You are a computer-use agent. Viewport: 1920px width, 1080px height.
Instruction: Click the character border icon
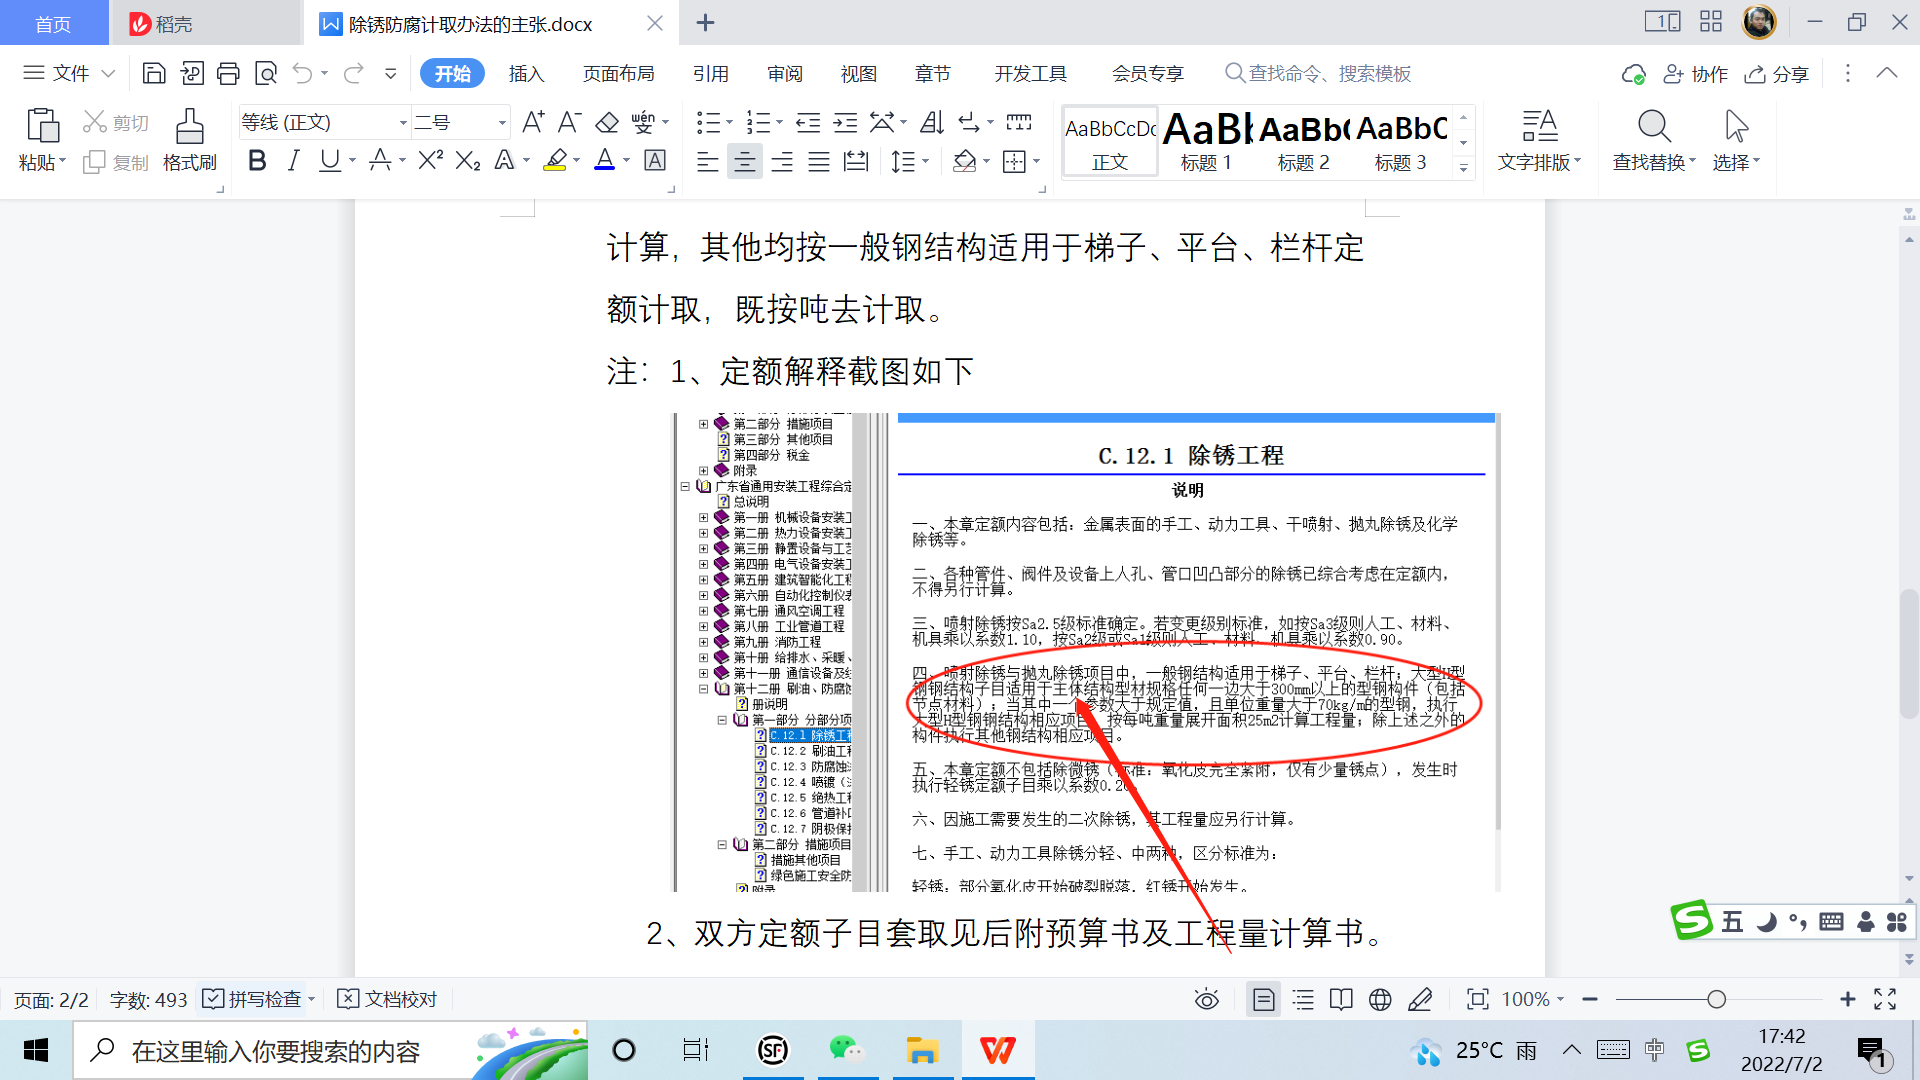coord(655,160)
